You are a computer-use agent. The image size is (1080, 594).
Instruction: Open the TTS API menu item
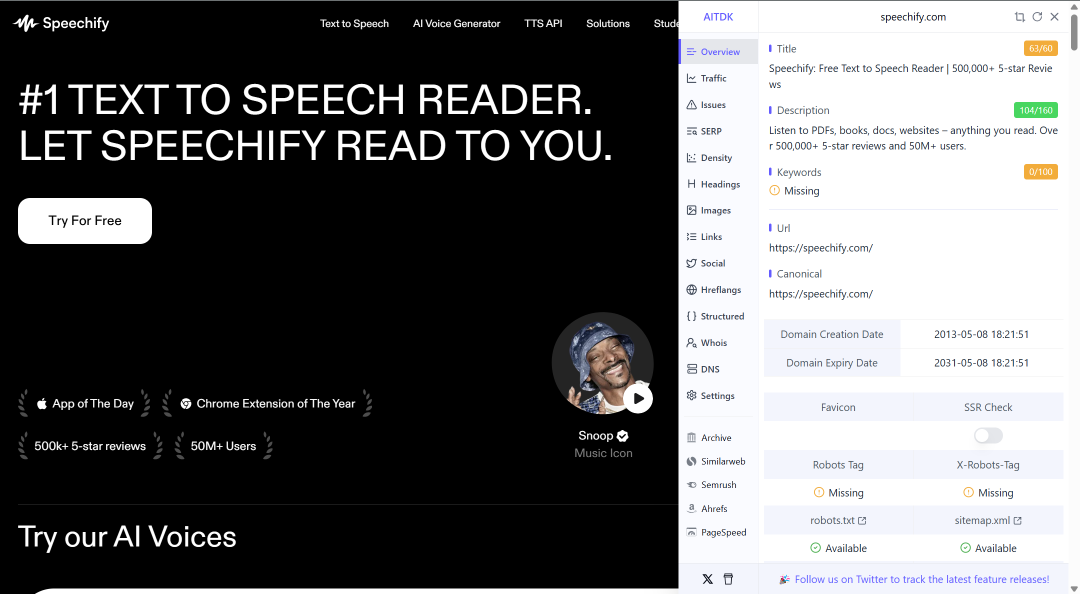click(543, 23)
